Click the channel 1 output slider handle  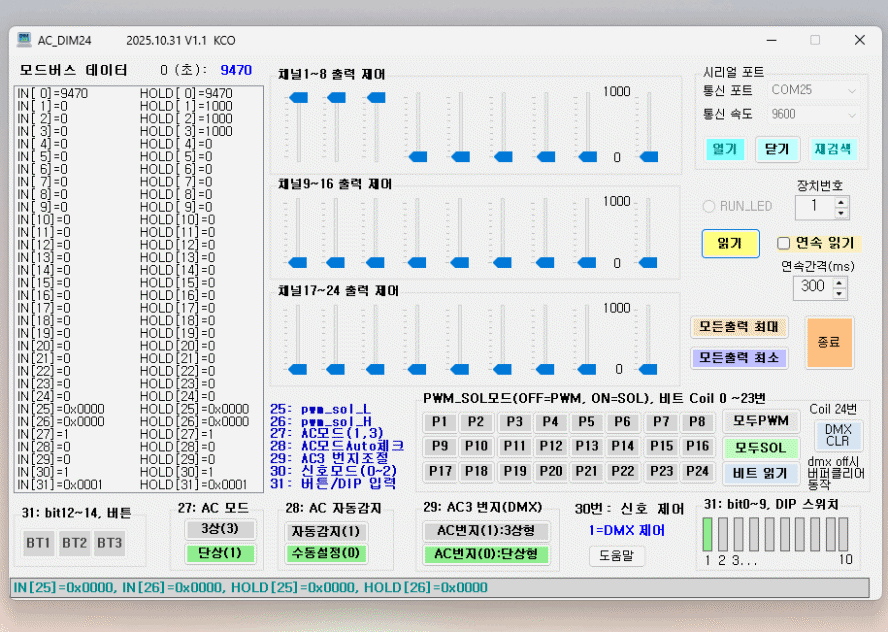[297, 97]
